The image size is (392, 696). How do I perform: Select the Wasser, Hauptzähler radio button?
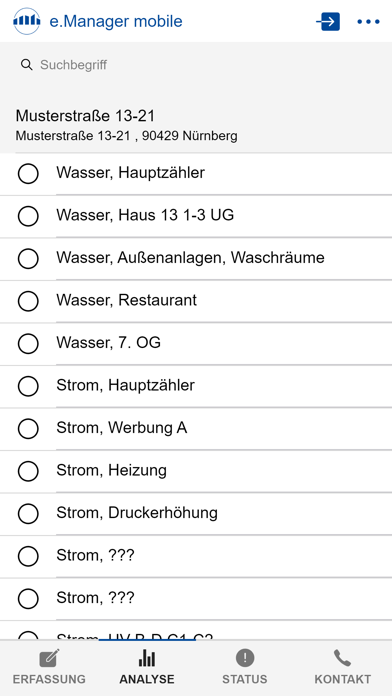click(x=28, y=173)
